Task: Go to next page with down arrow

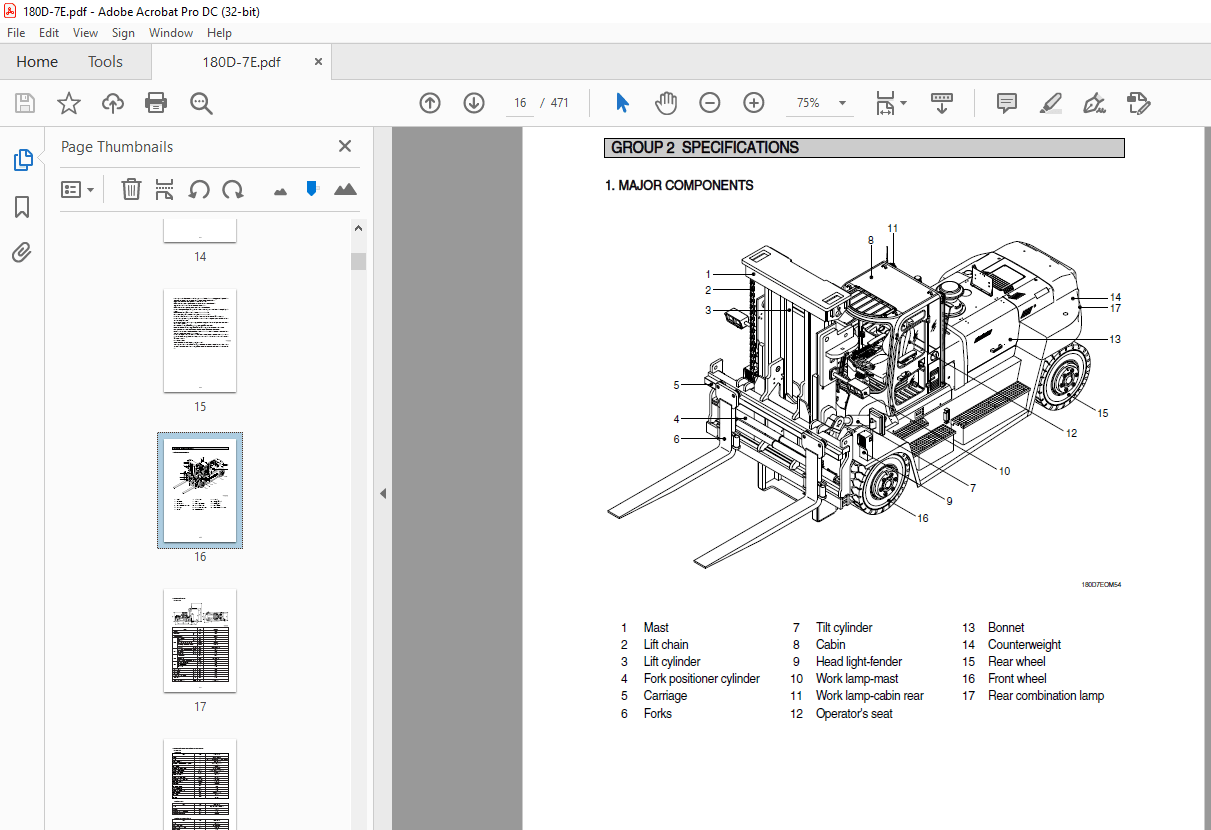Action: (x=473, y=102)
